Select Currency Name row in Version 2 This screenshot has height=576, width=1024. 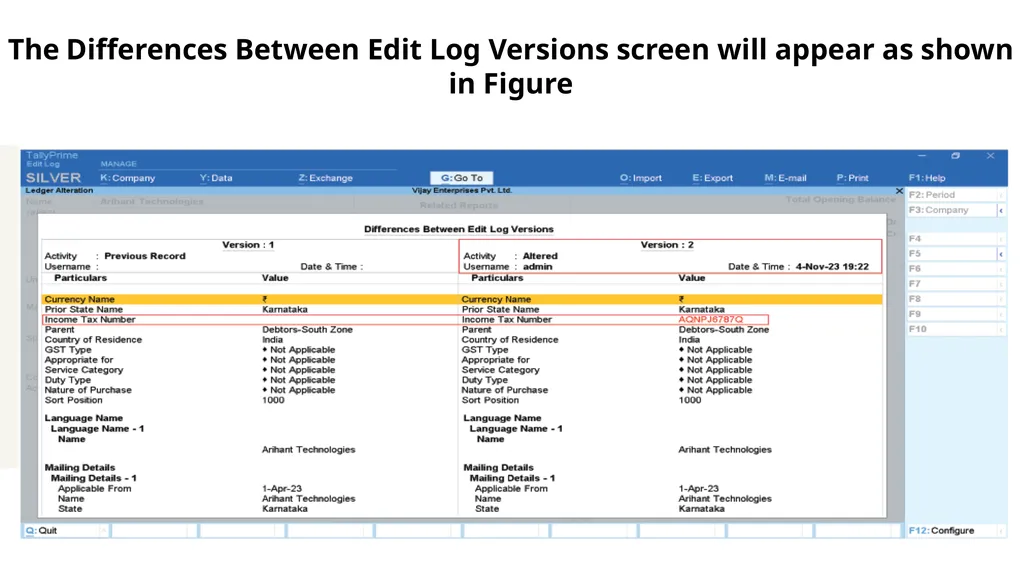[671, 299]
